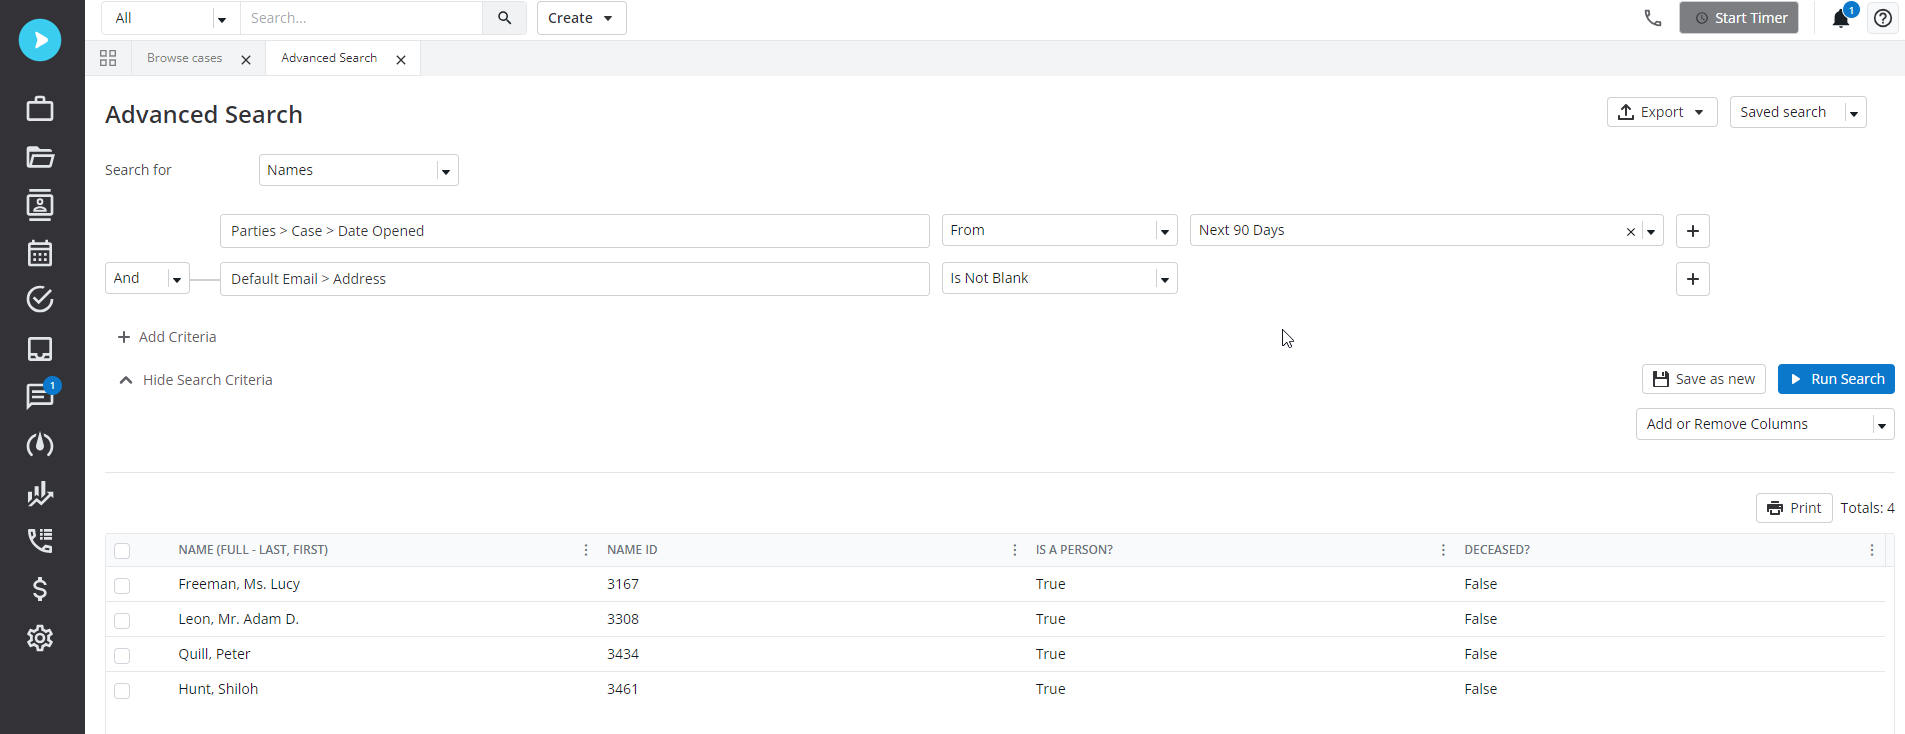Close the Advanced Search tab
The height and width of the screenshot is (734, 1905).
[401, 60]
